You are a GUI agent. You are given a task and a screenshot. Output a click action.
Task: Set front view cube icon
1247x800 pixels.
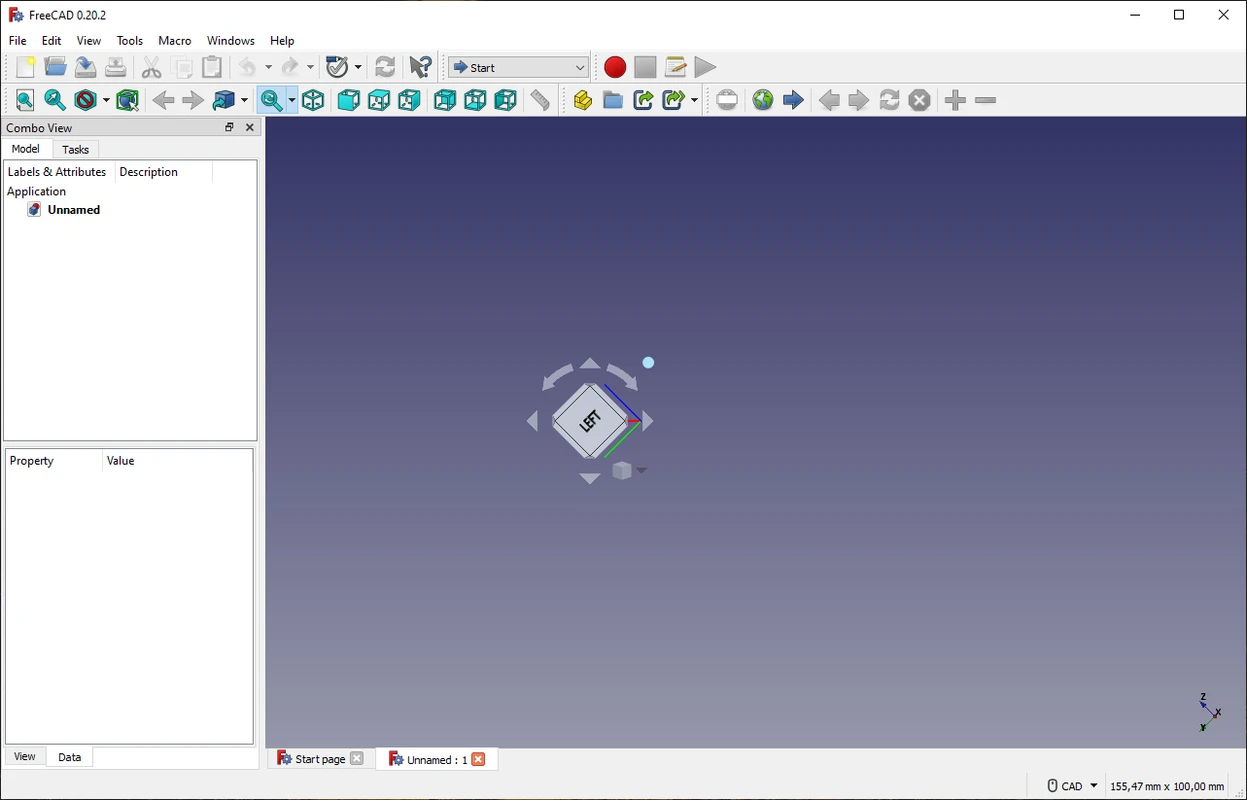pyautogui.click(x=348, y=100)
